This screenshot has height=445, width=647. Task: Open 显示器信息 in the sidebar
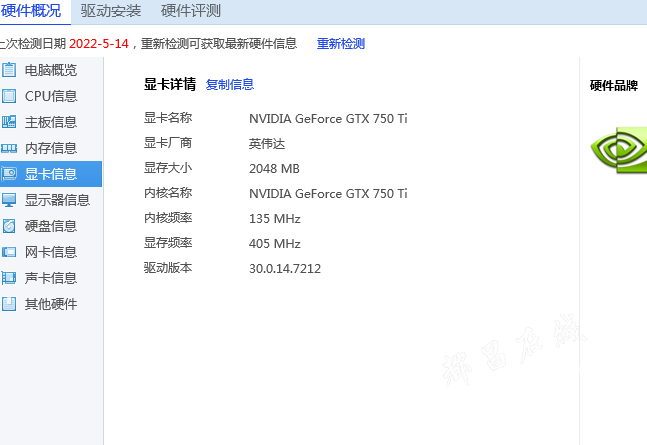pos(51,200)
